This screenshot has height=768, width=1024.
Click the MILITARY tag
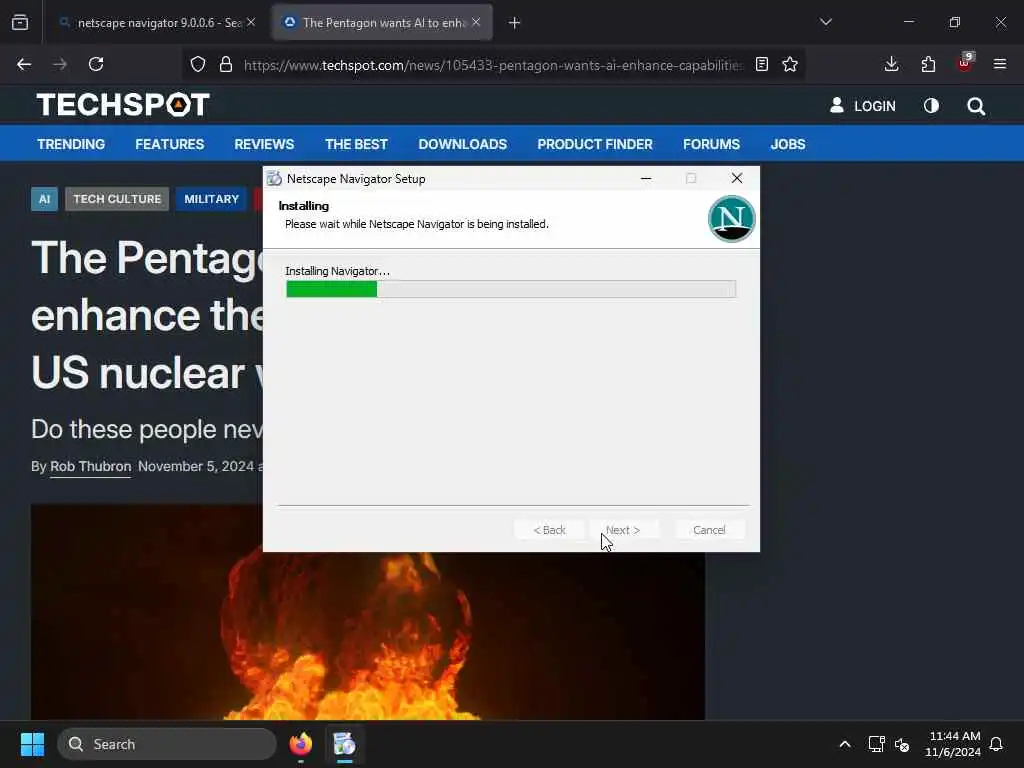click(212, 199)
